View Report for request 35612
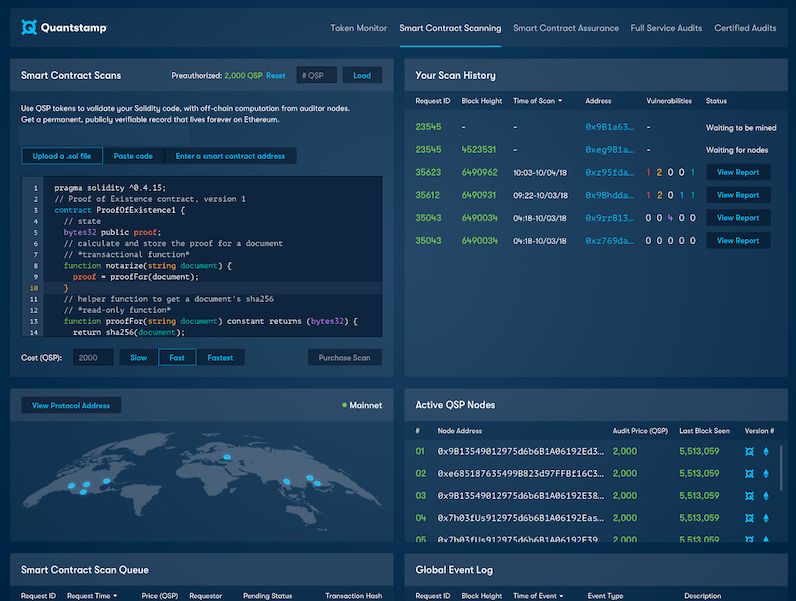Image resolution: width=796 pixels, height=601 pixels. coord(738,195)
